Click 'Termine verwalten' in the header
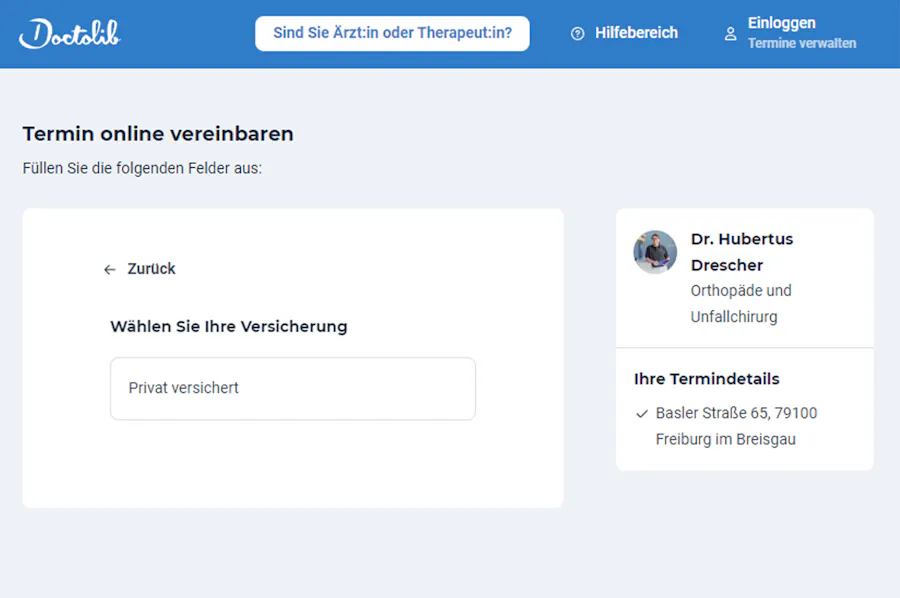 click(x=801, y=44)
